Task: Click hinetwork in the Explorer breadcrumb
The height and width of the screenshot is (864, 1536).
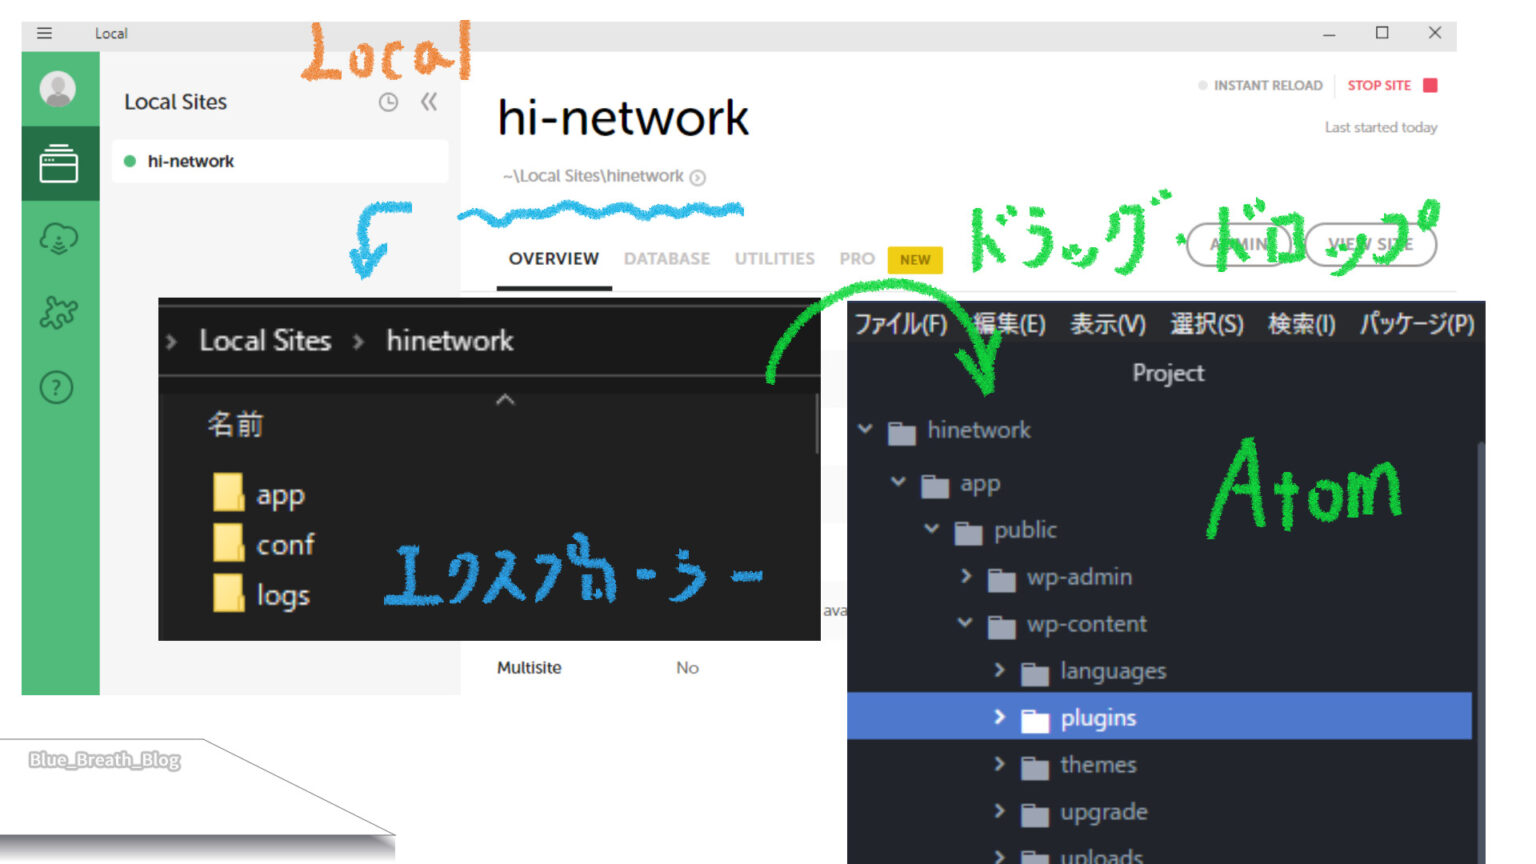Action: [450, 341]
